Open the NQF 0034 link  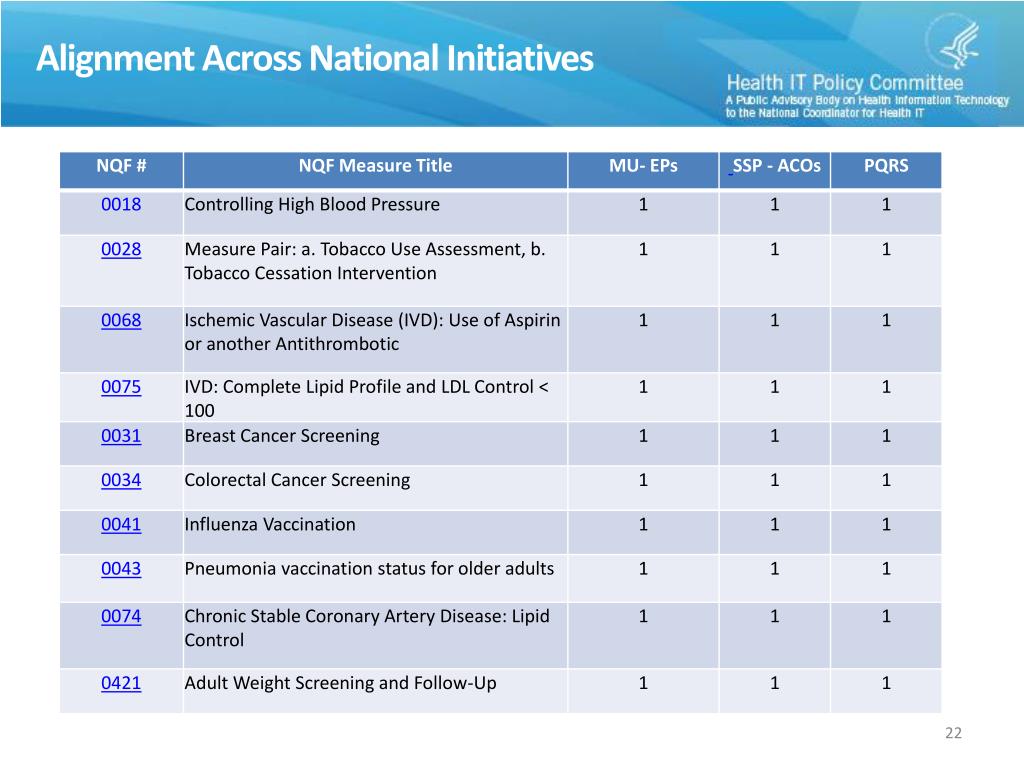(x=121, y=481)
